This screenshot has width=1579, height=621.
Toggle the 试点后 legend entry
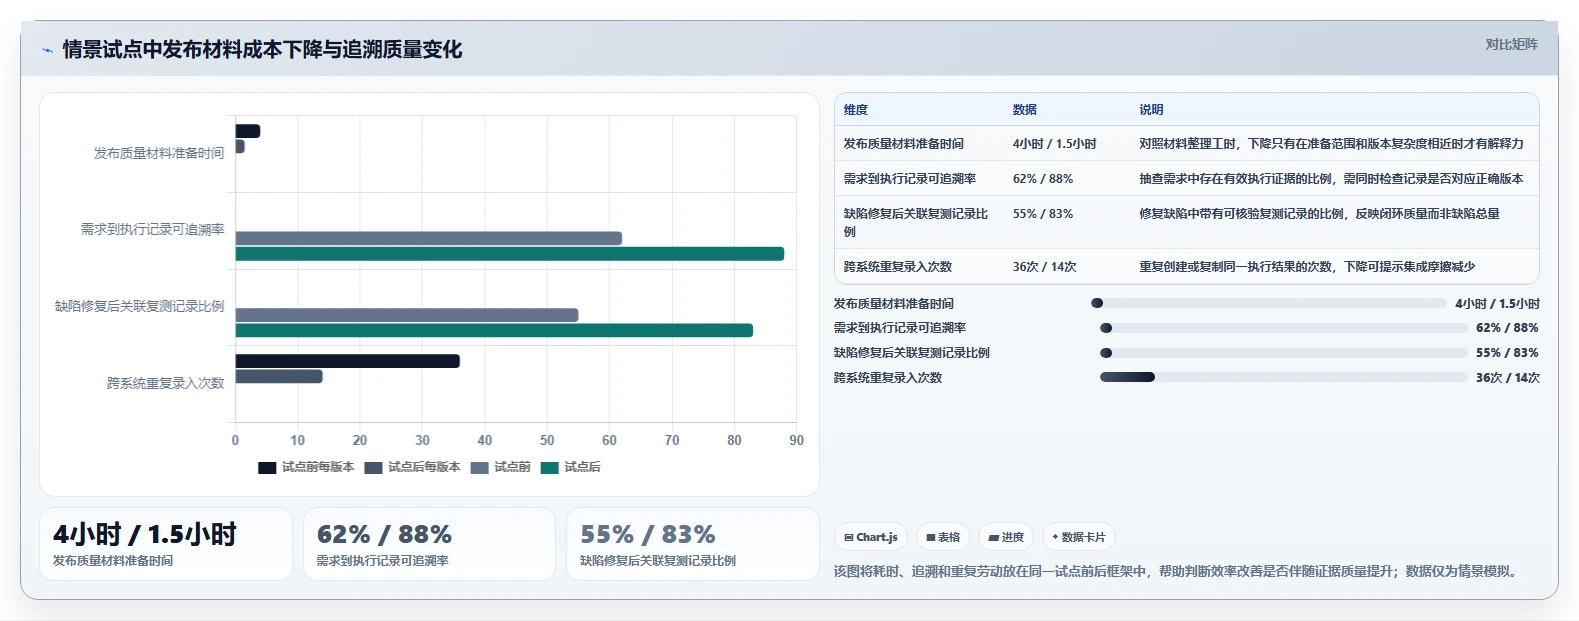[570, 467]
